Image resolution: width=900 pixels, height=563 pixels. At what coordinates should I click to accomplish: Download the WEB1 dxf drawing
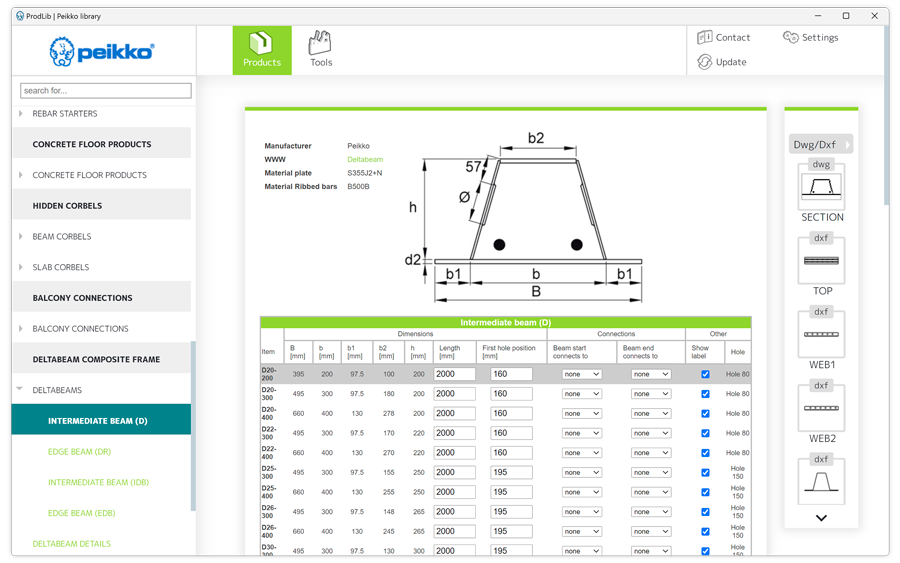[821, 334]
